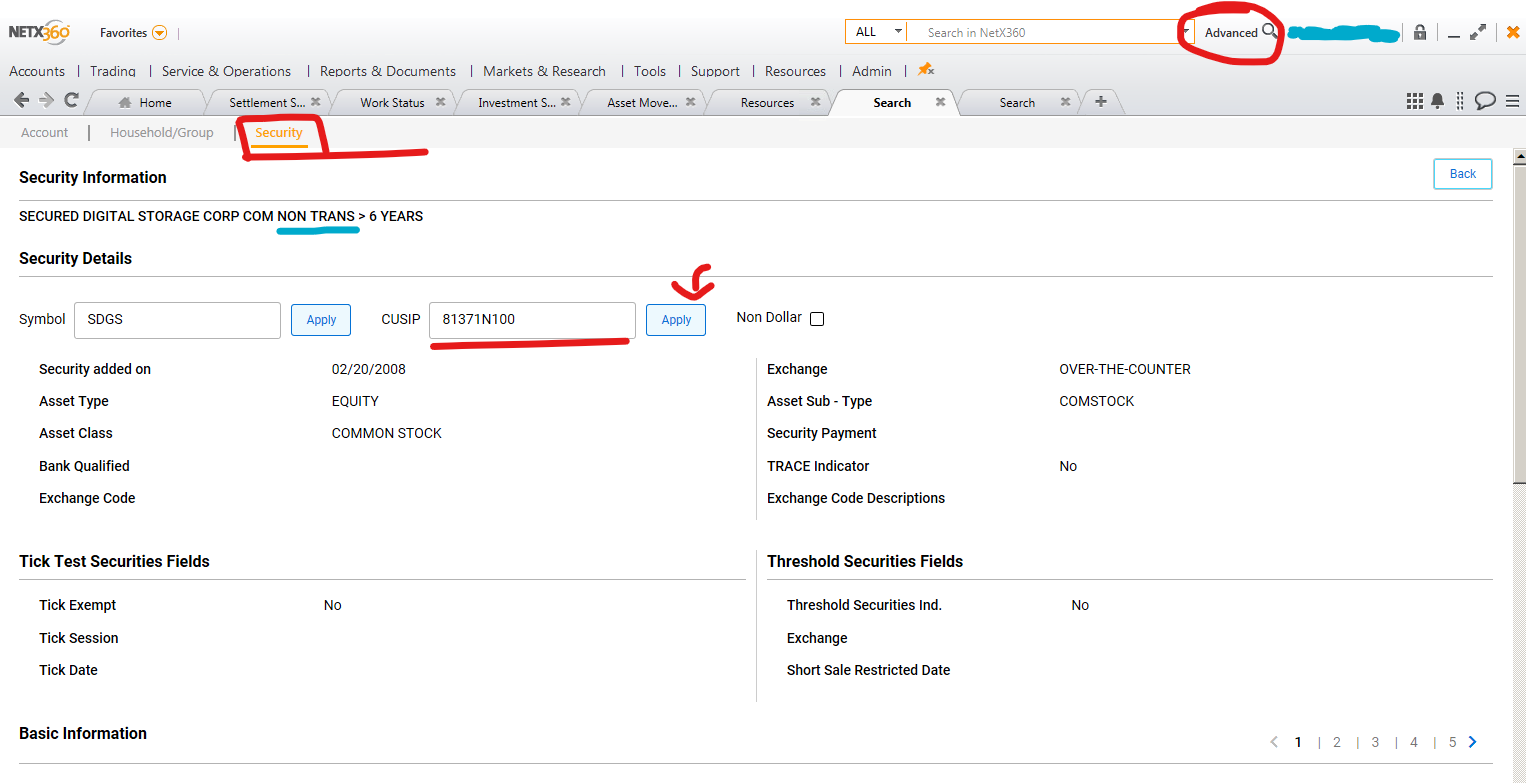The image size is (1526, 783).
Task: Open the Reports & Documents menu
Action: [388, 71]
